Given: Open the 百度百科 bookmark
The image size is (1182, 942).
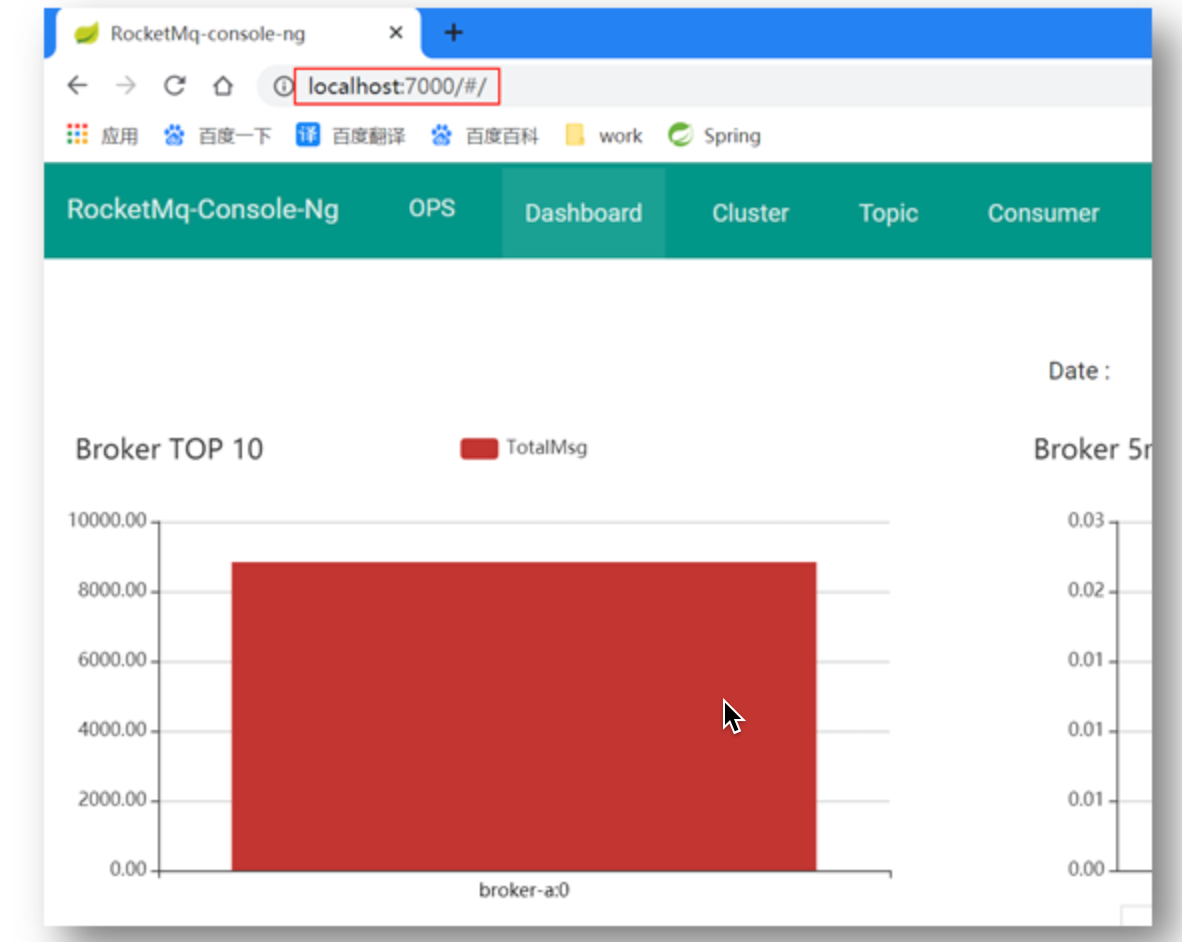Looking at the screenshot, I should (485, 136).
